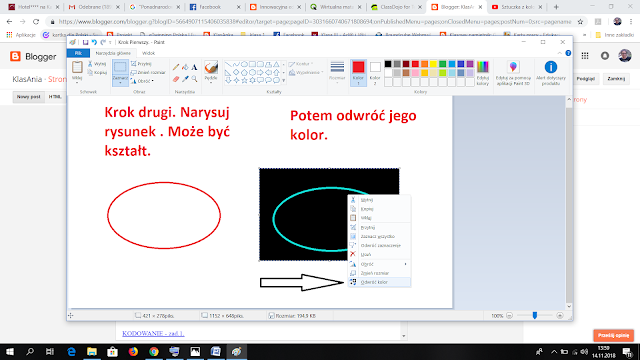
Task: Click Zmień rozmiar in the ribbon
Action: point(148,73)
